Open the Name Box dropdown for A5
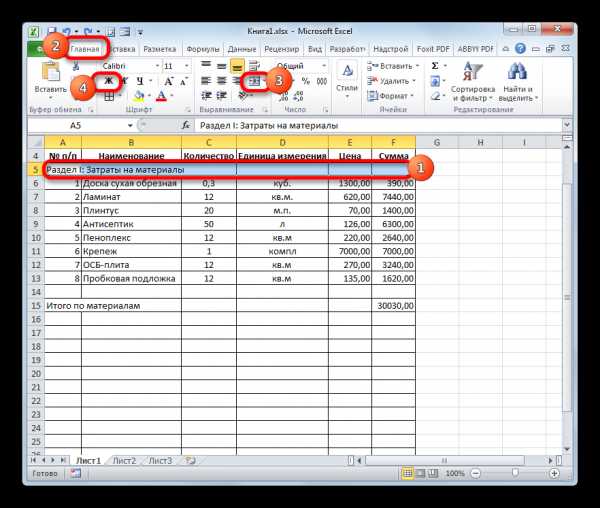Image resolution: width=600 pixels, height=508 pixels. 128,125
